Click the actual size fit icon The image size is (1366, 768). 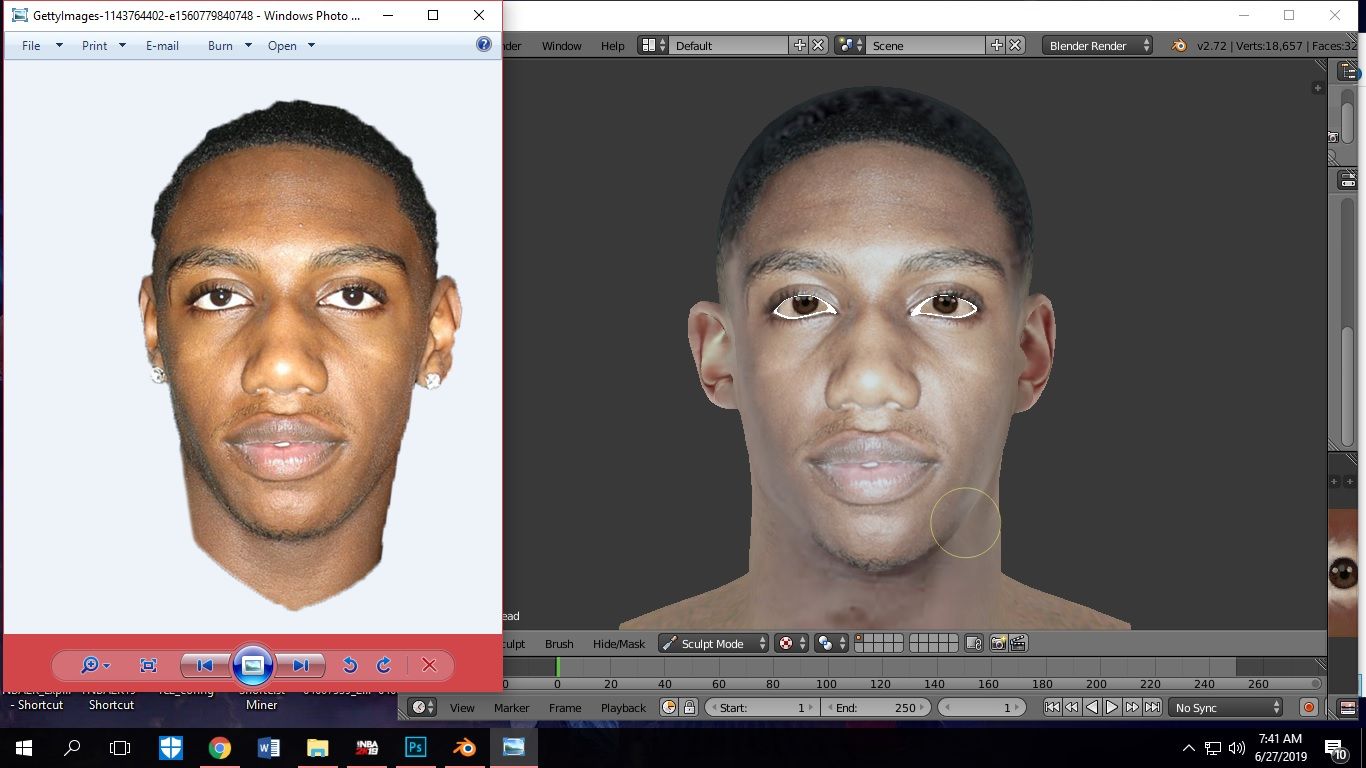point(149,665)
